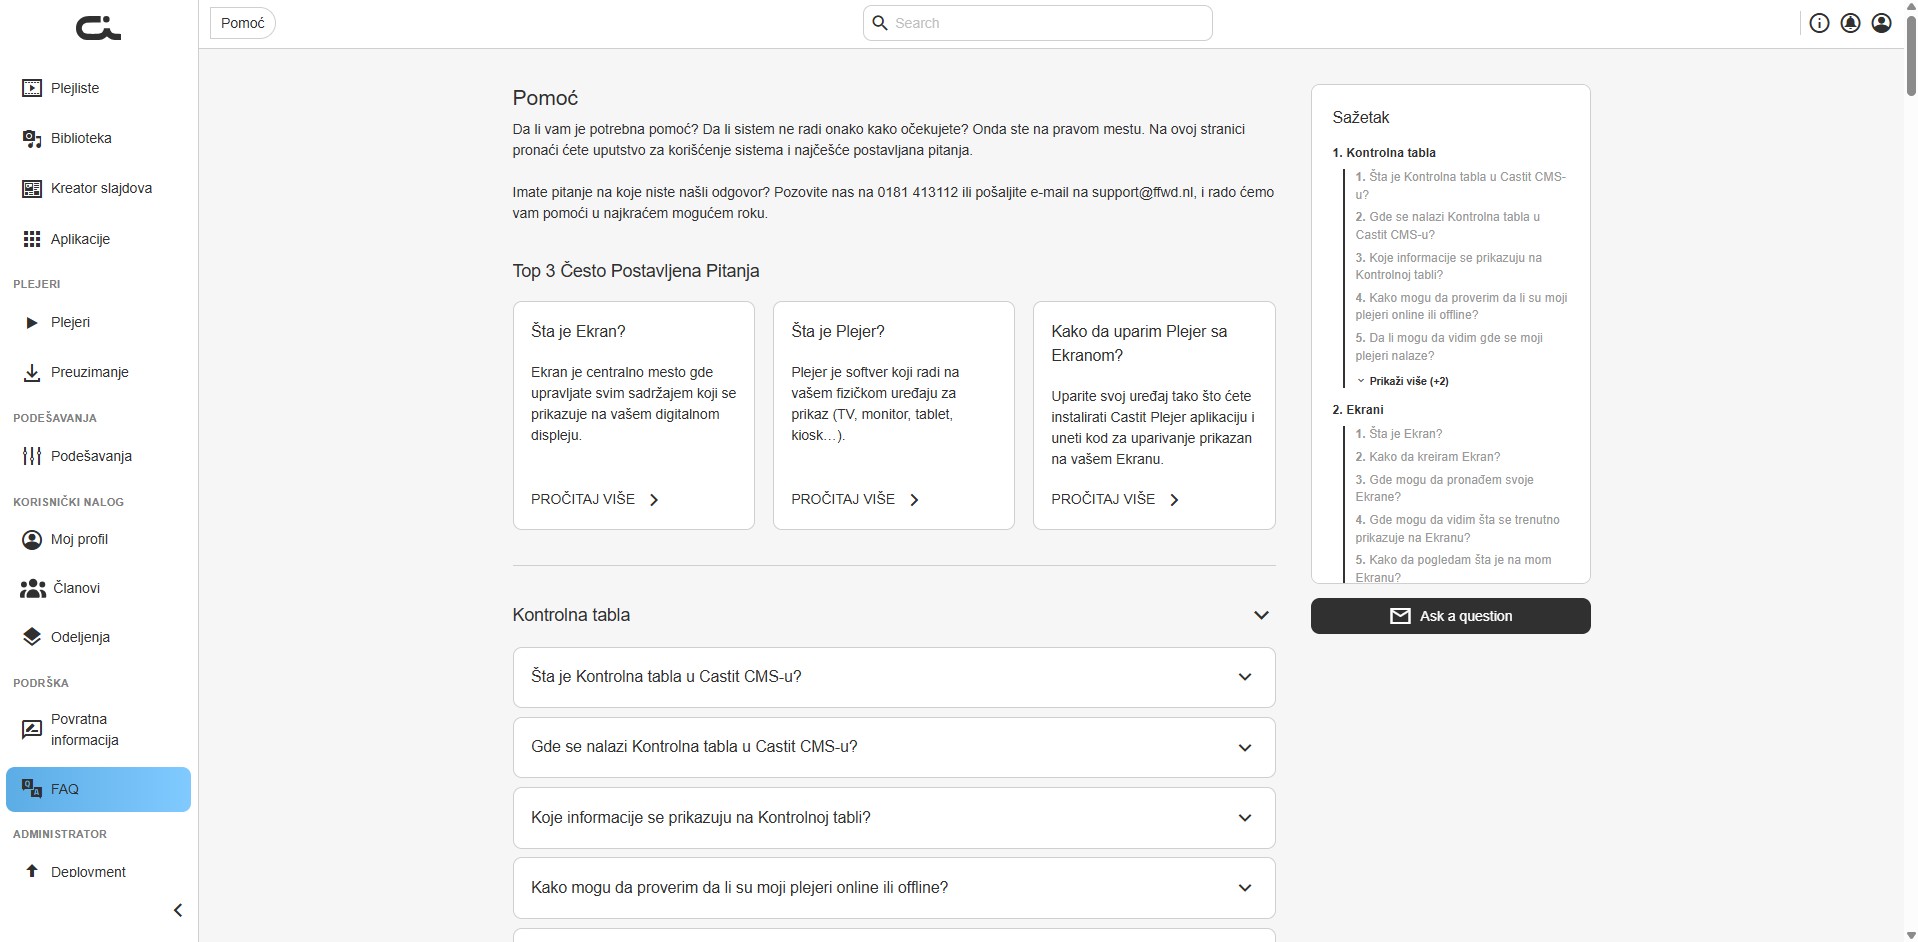Click Sažetak item Koje informacije se prikazuju
This screenshot has width=1918, height=942.
pyautogui.click(x=1449, y=266)
